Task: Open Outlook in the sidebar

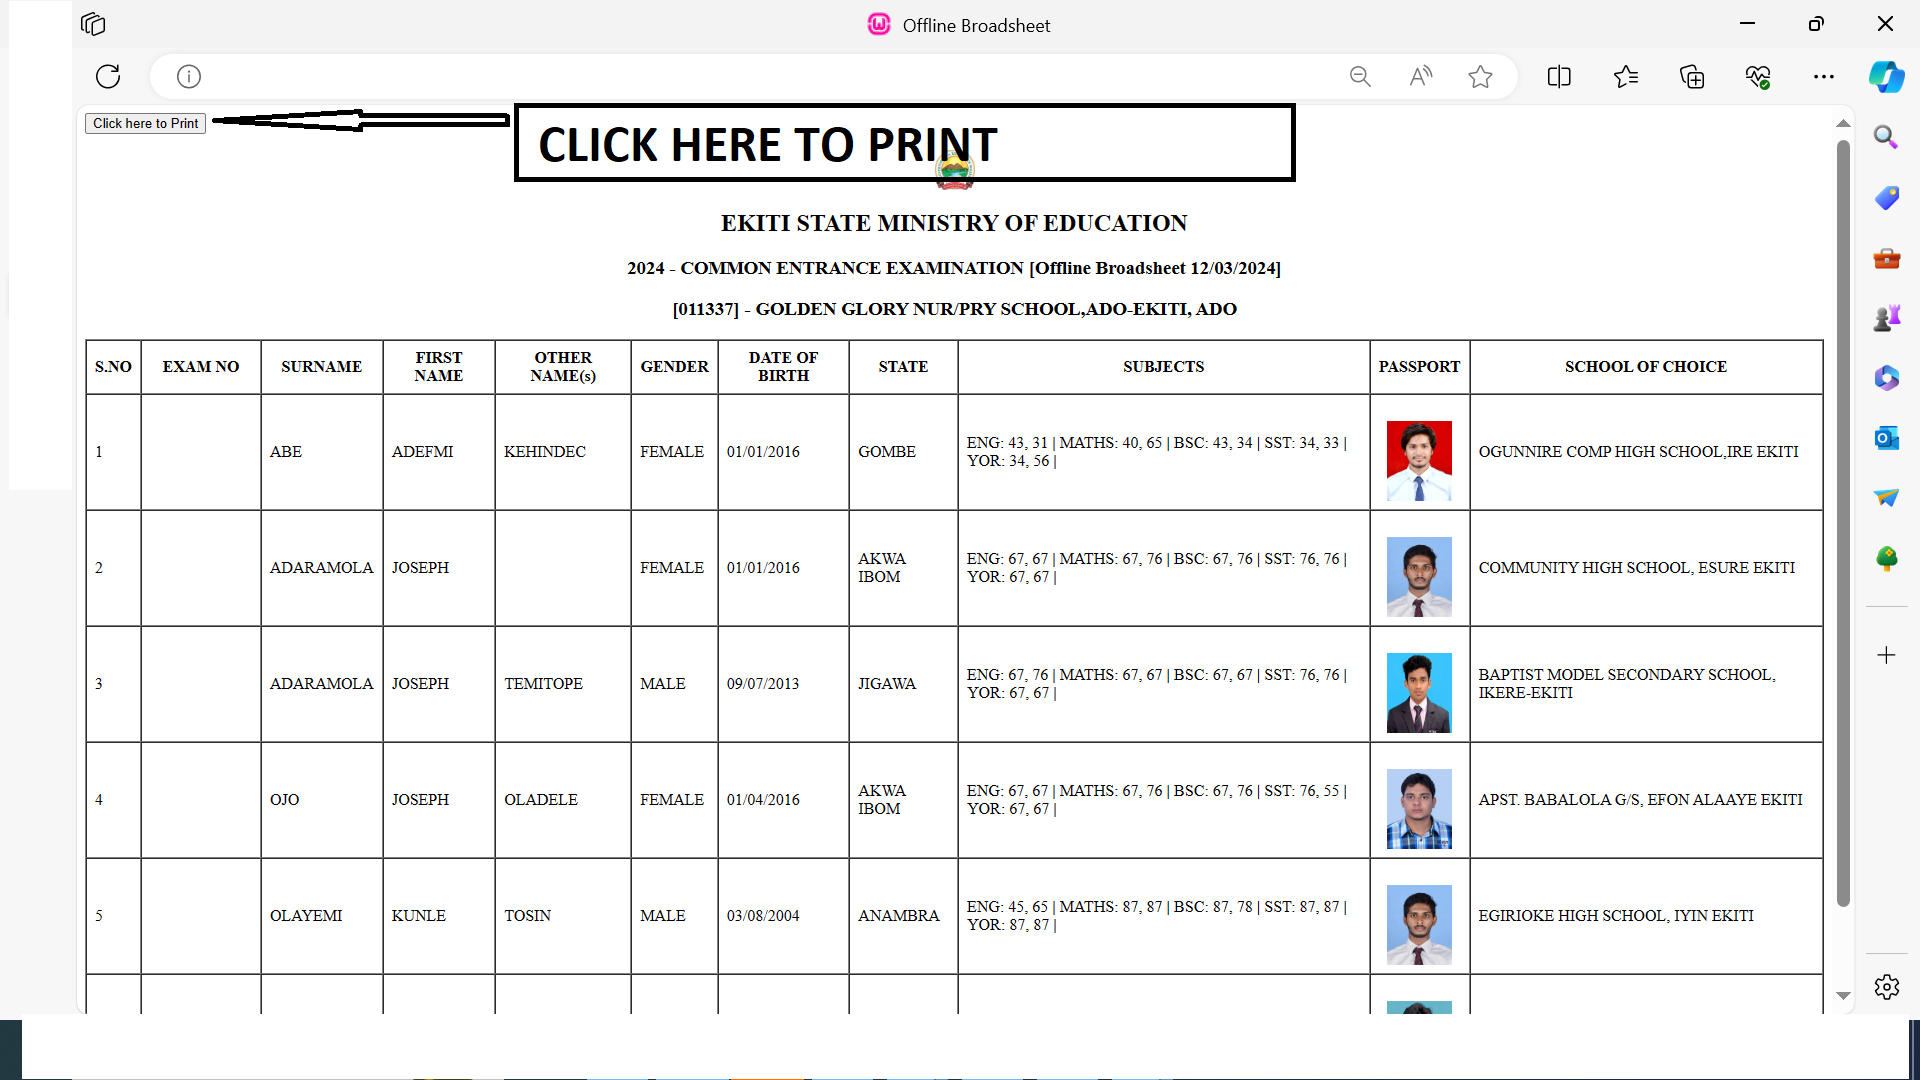Action: (1886, 437)
